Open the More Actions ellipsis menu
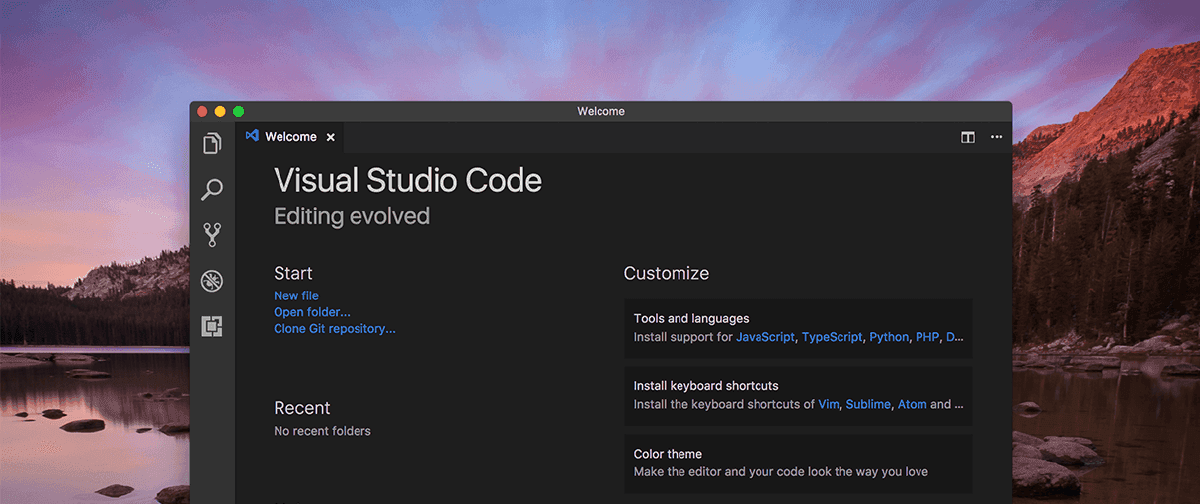This screenshot has width=1200, height=504. (x=996, y=137)
